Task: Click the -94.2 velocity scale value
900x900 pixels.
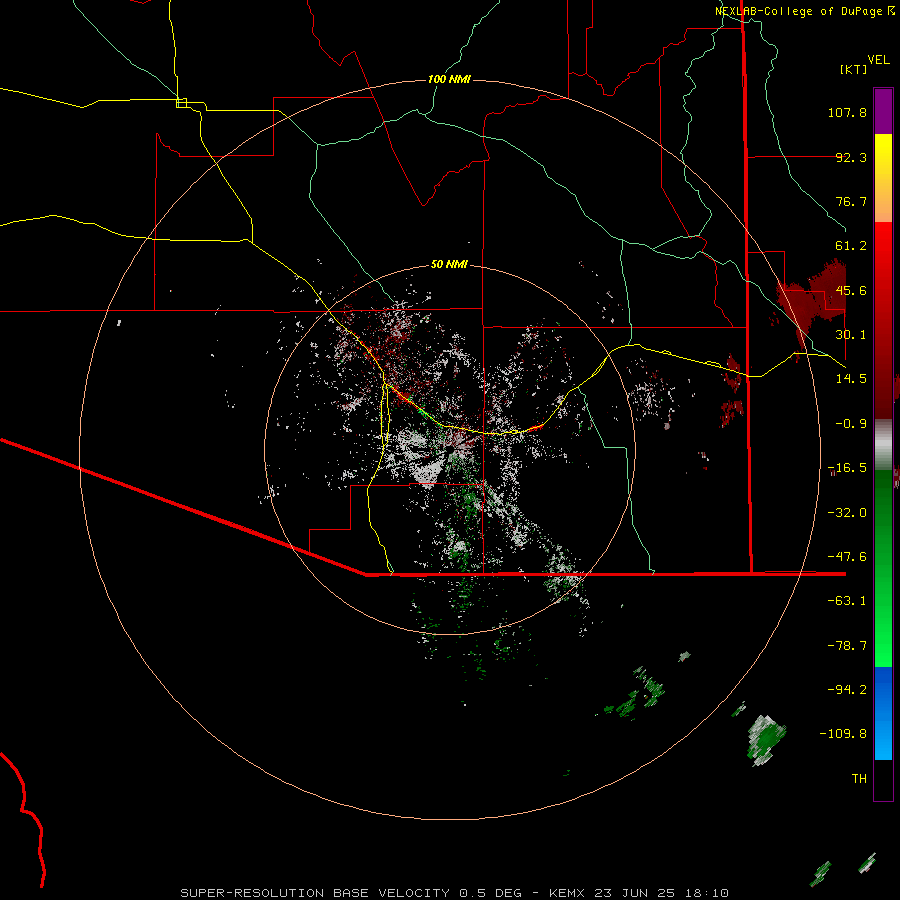Action: [x=847, y=690]
